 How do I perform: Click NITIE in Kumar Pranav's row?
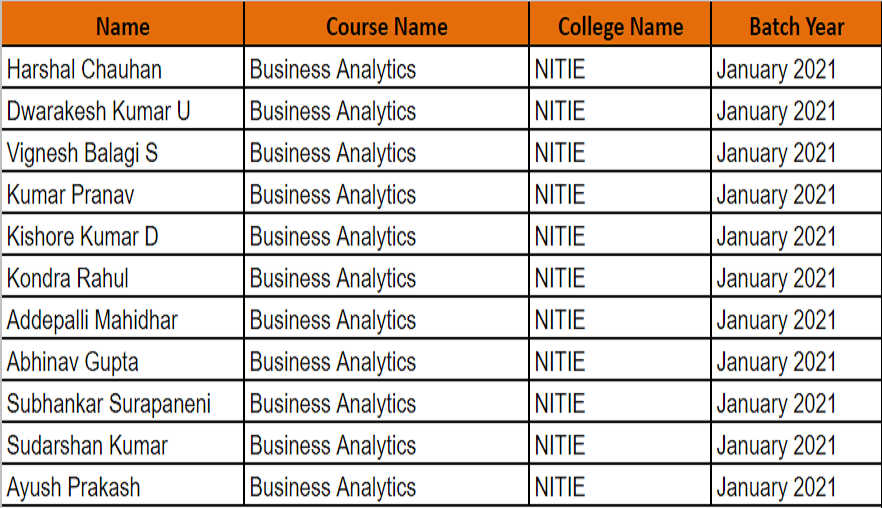tap(560, 195)
